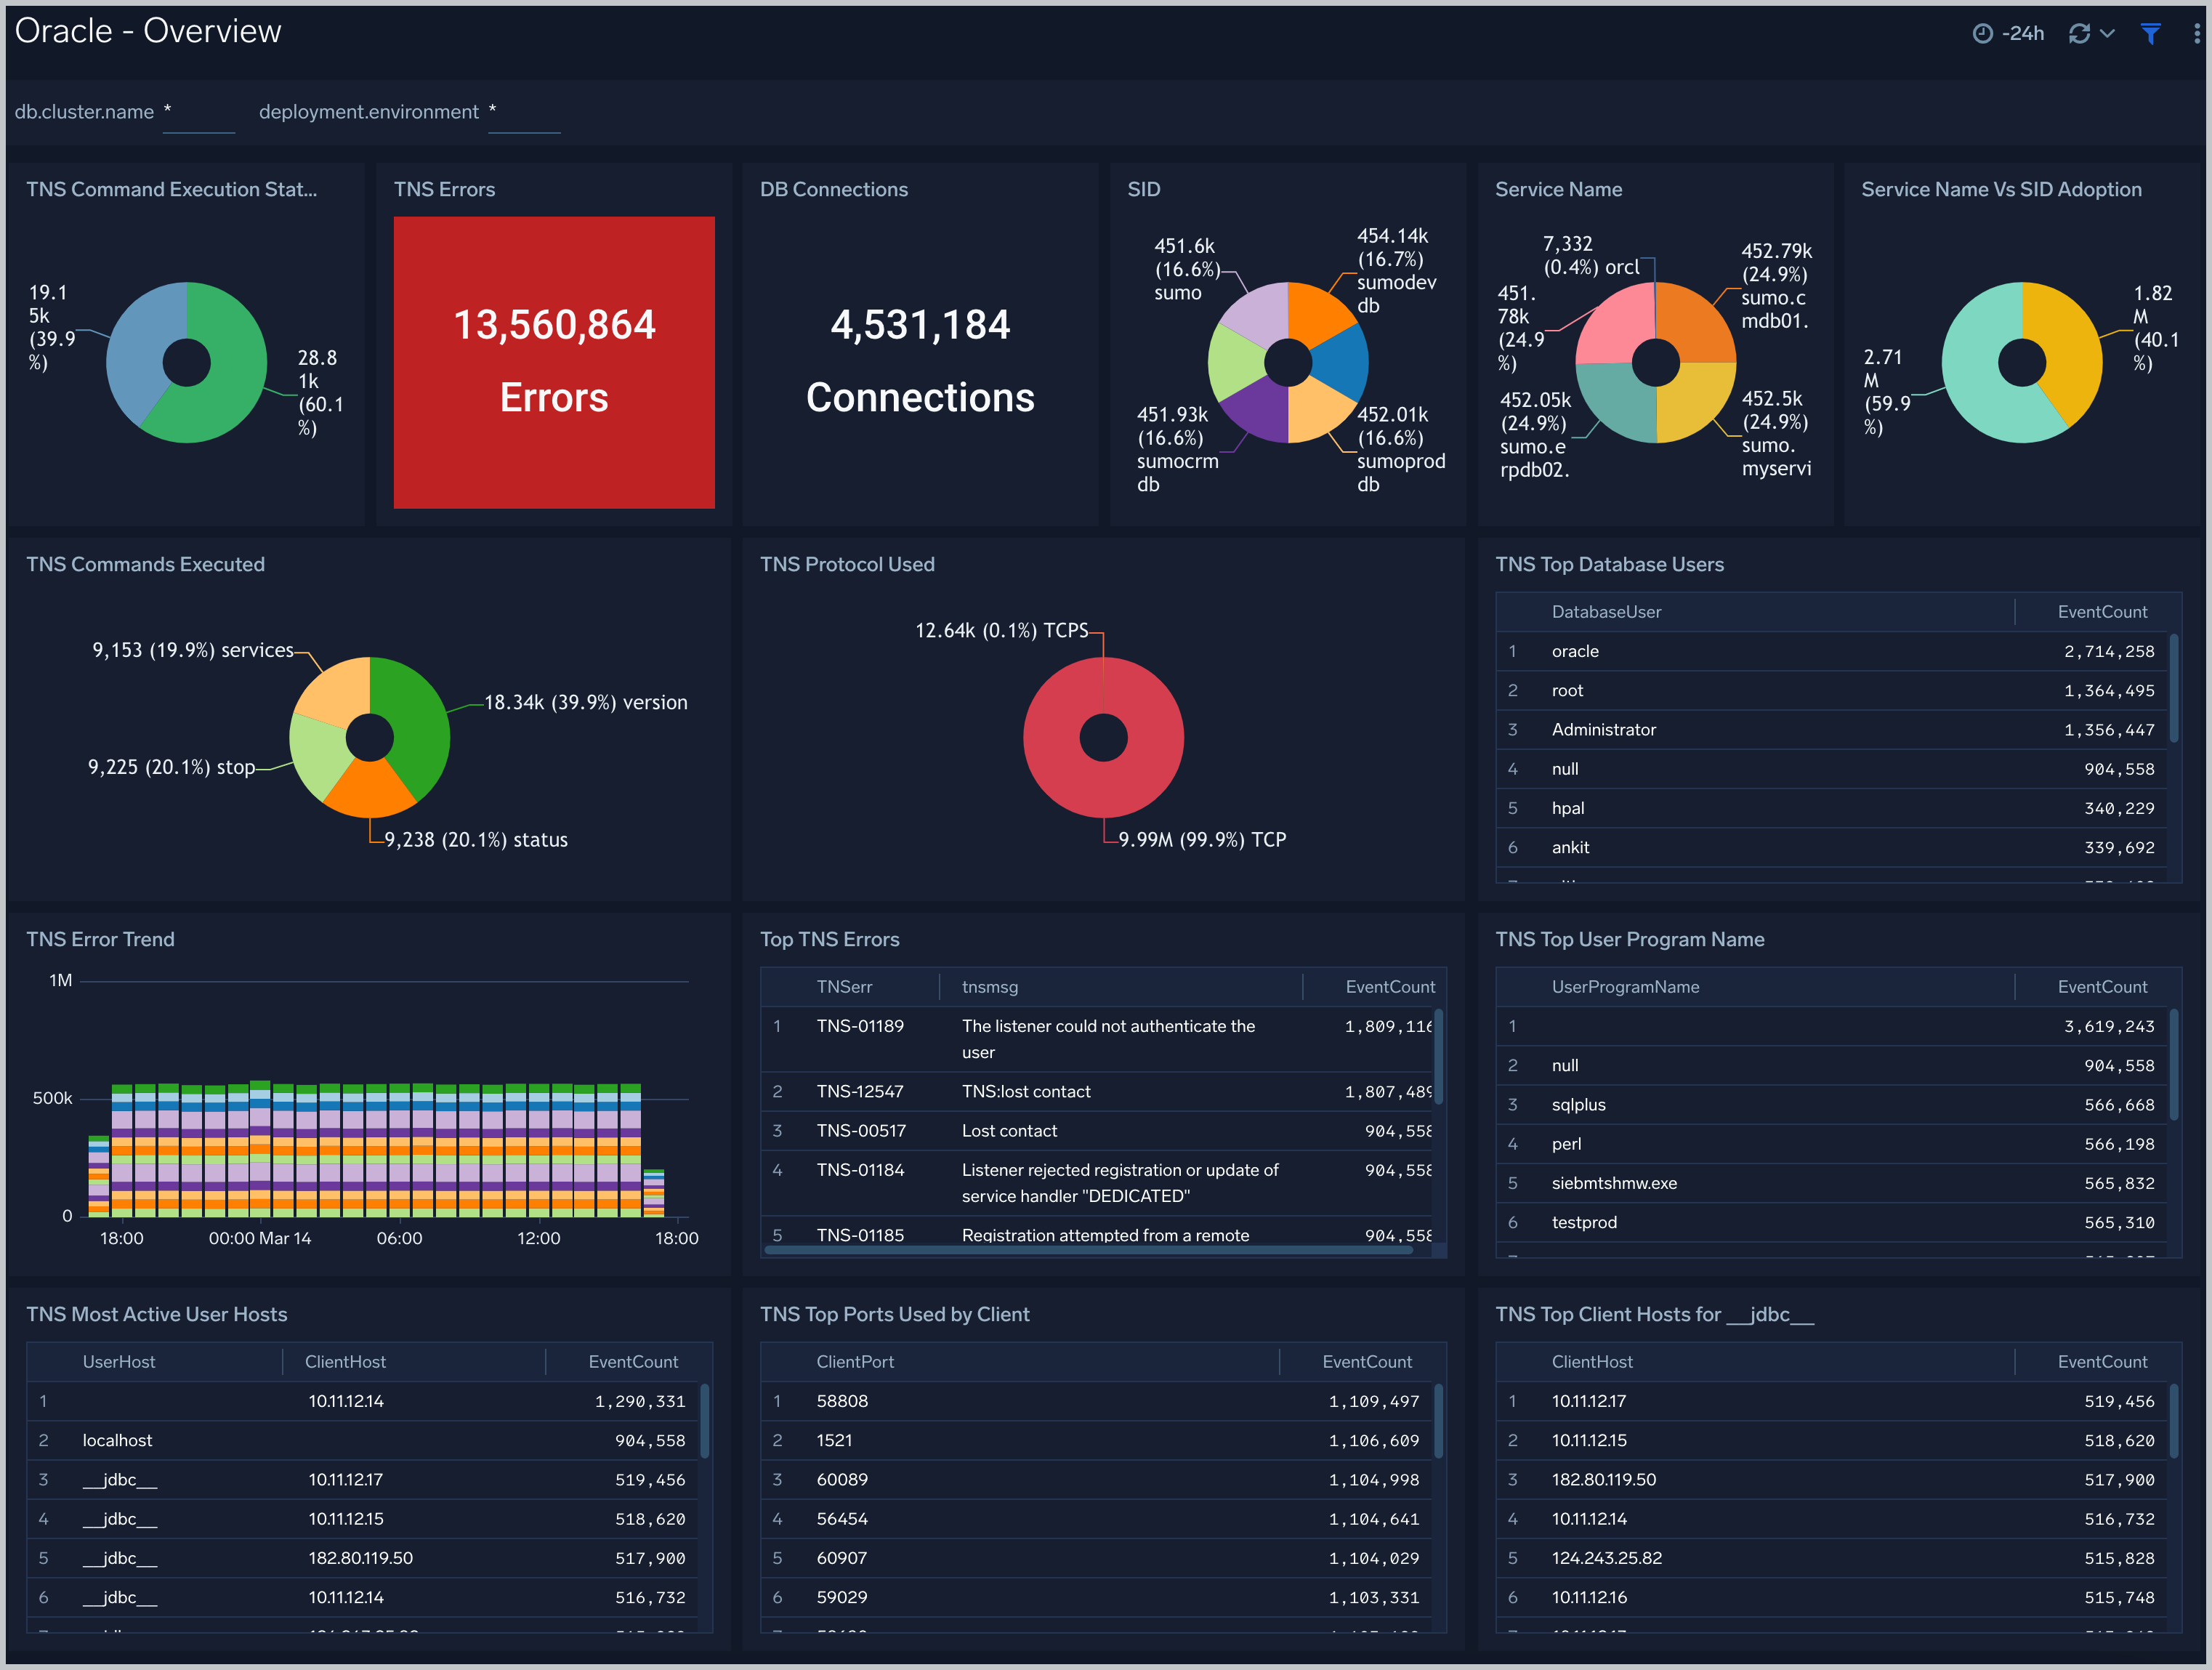Viewport: 2212px width, 1670px height.
Task: Select the TNS-00517 Lost contact row
Action: 1098,1130
